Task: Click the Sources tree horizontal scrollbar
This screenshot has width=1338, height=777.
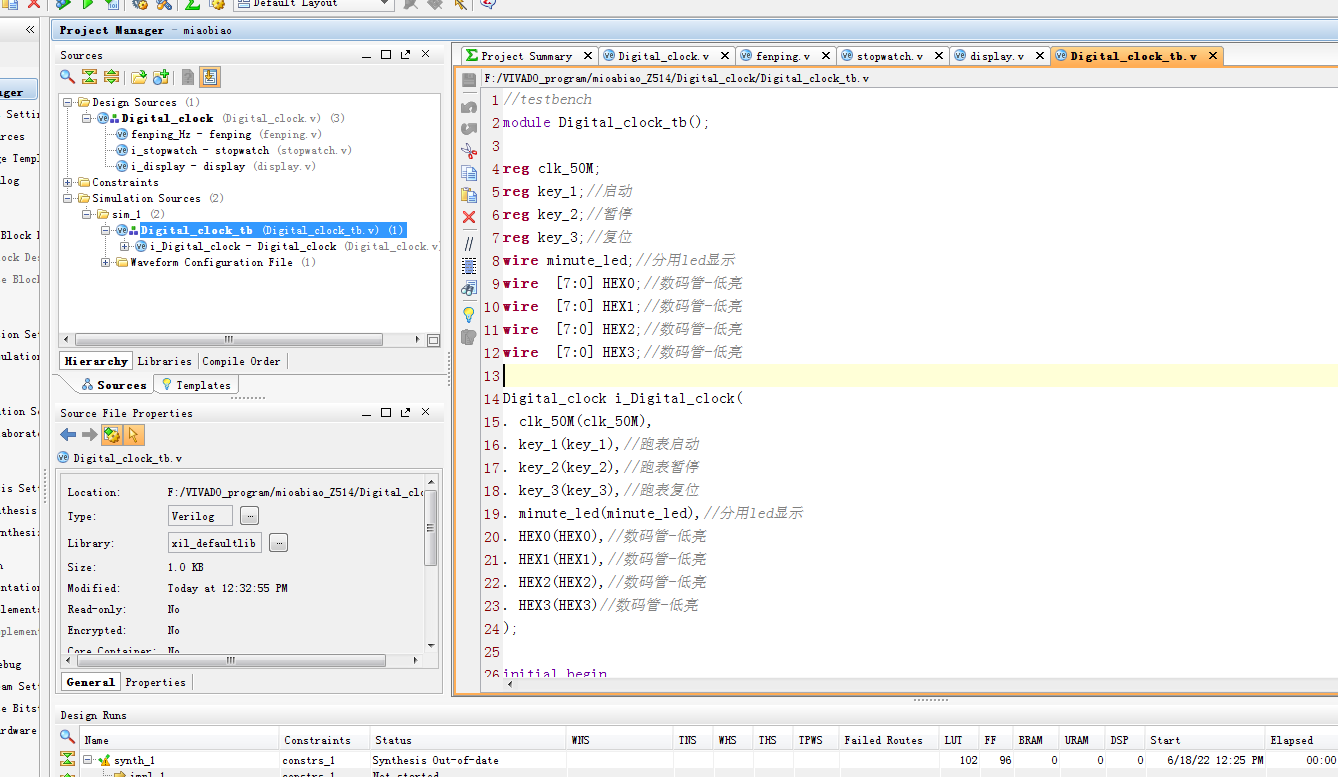Action: click(228, 339)
